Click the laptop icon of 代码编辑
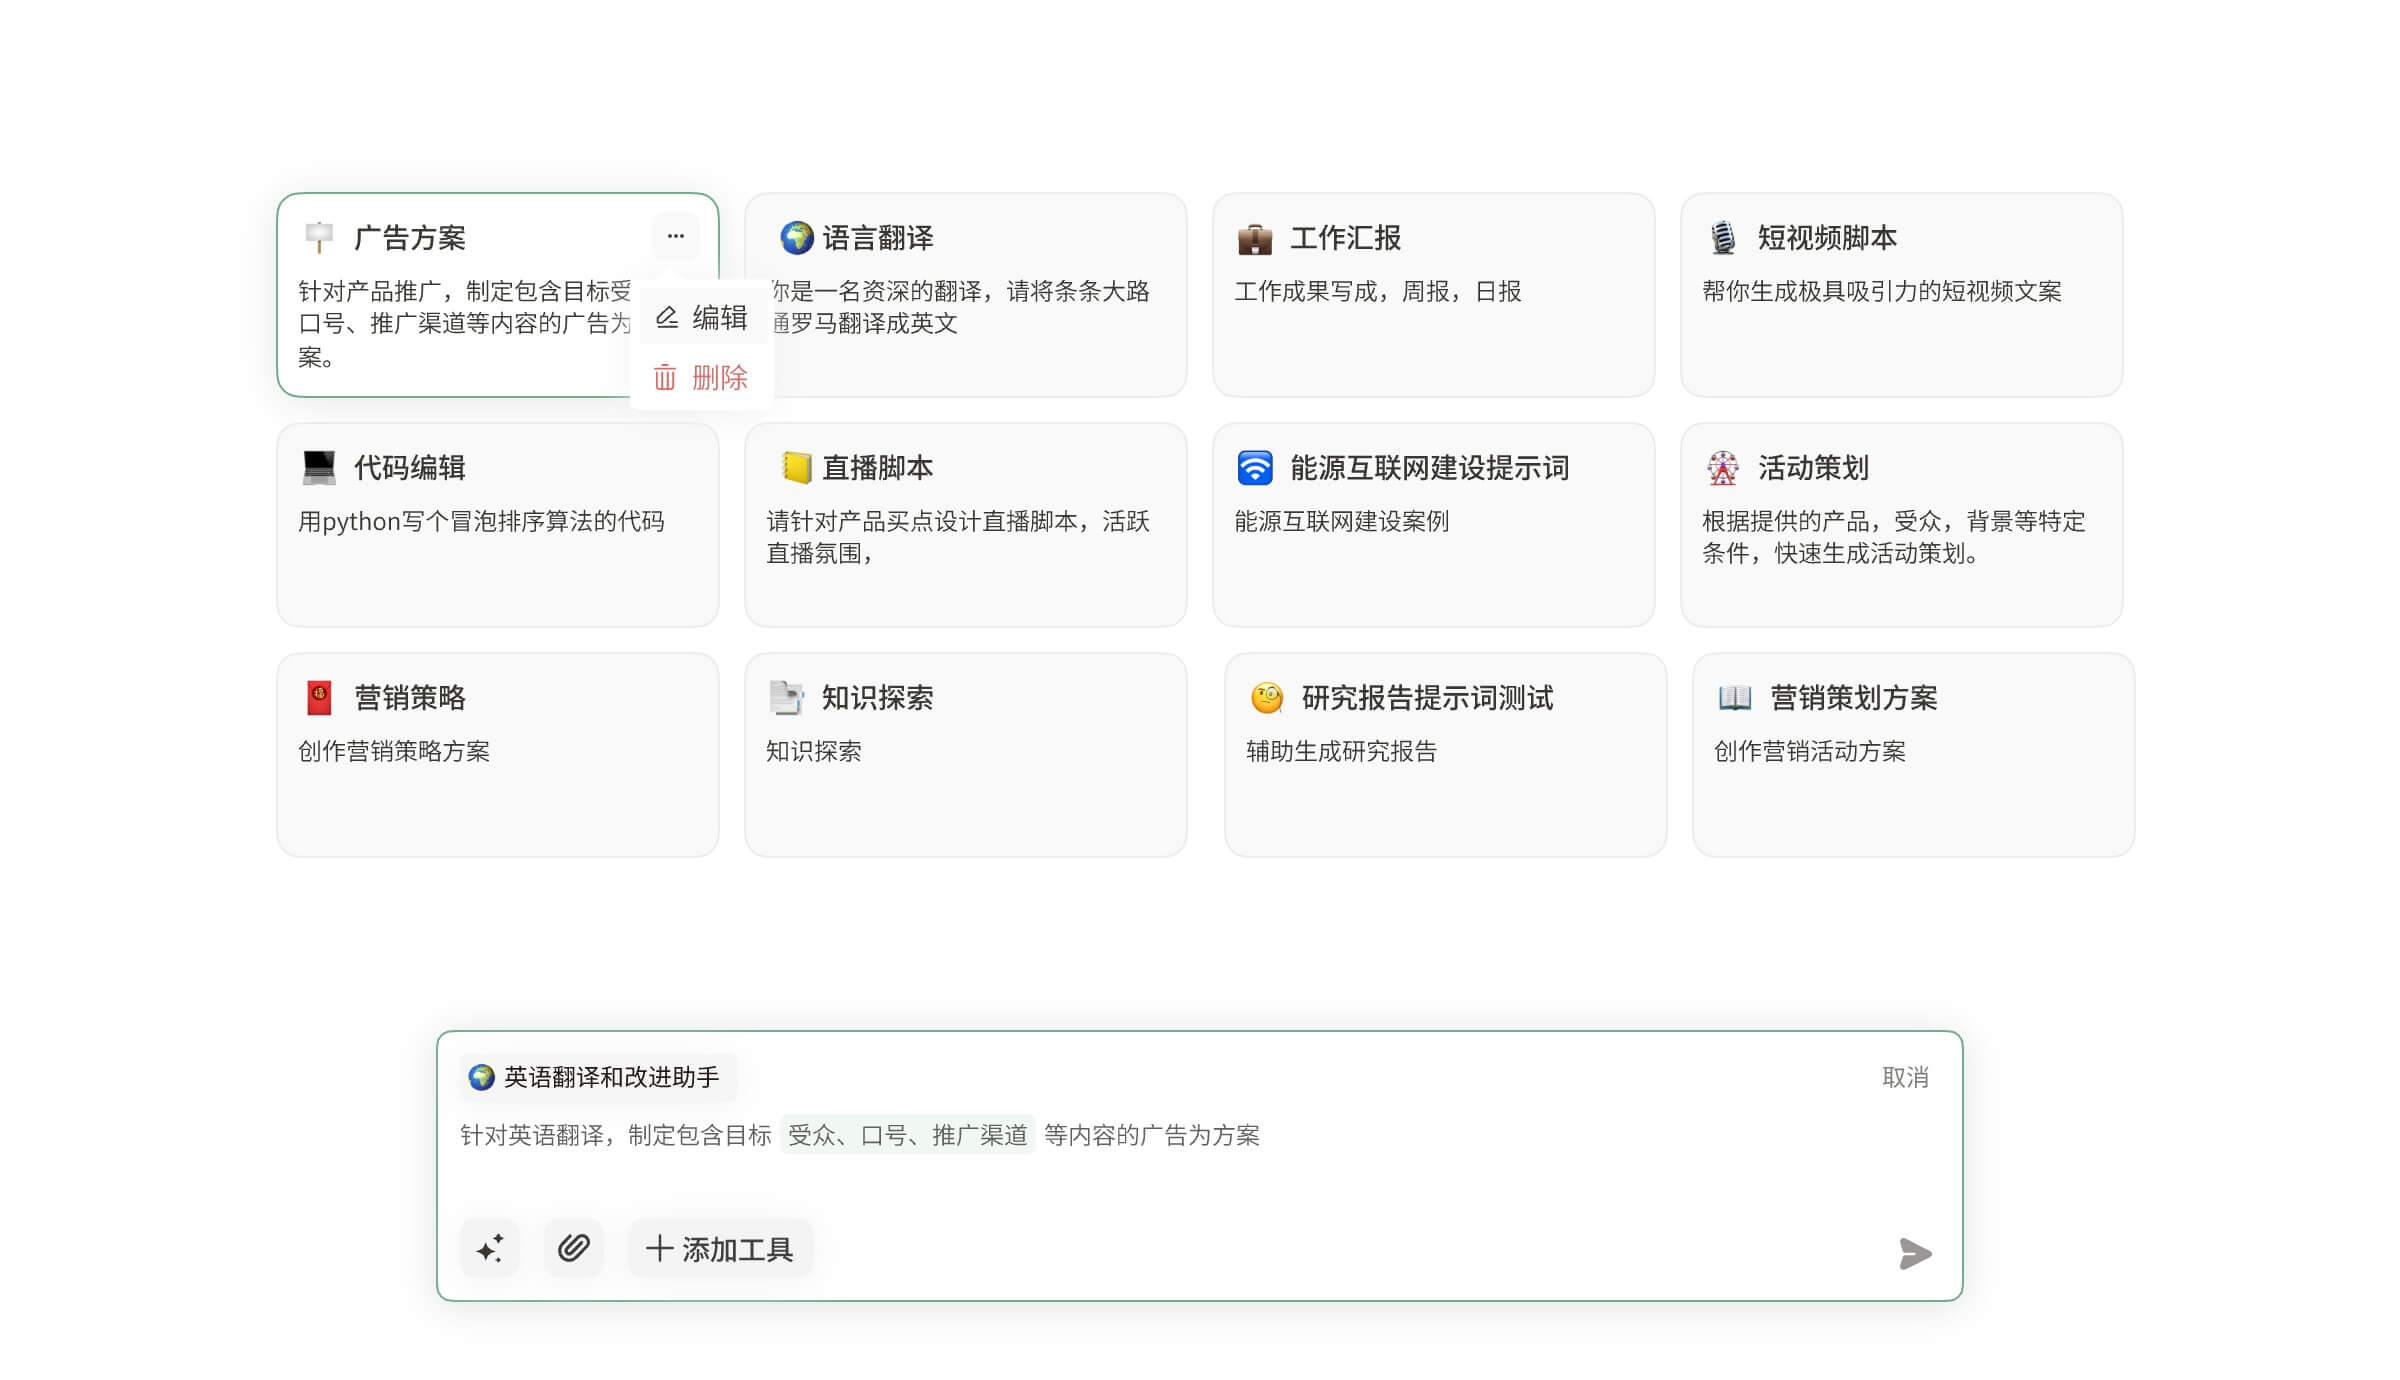The height and width of the screenshot is (1380, 2400). 319,467
